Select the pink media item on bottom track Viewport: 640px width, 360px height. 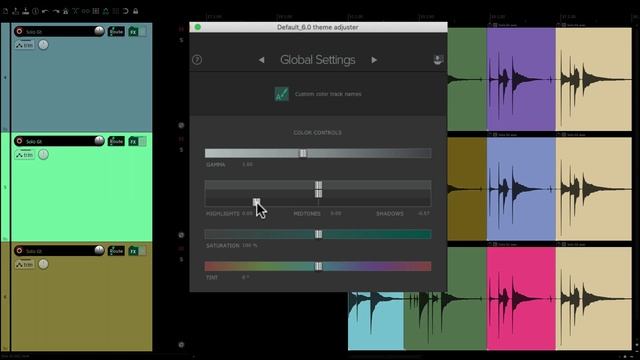[521, 298]
